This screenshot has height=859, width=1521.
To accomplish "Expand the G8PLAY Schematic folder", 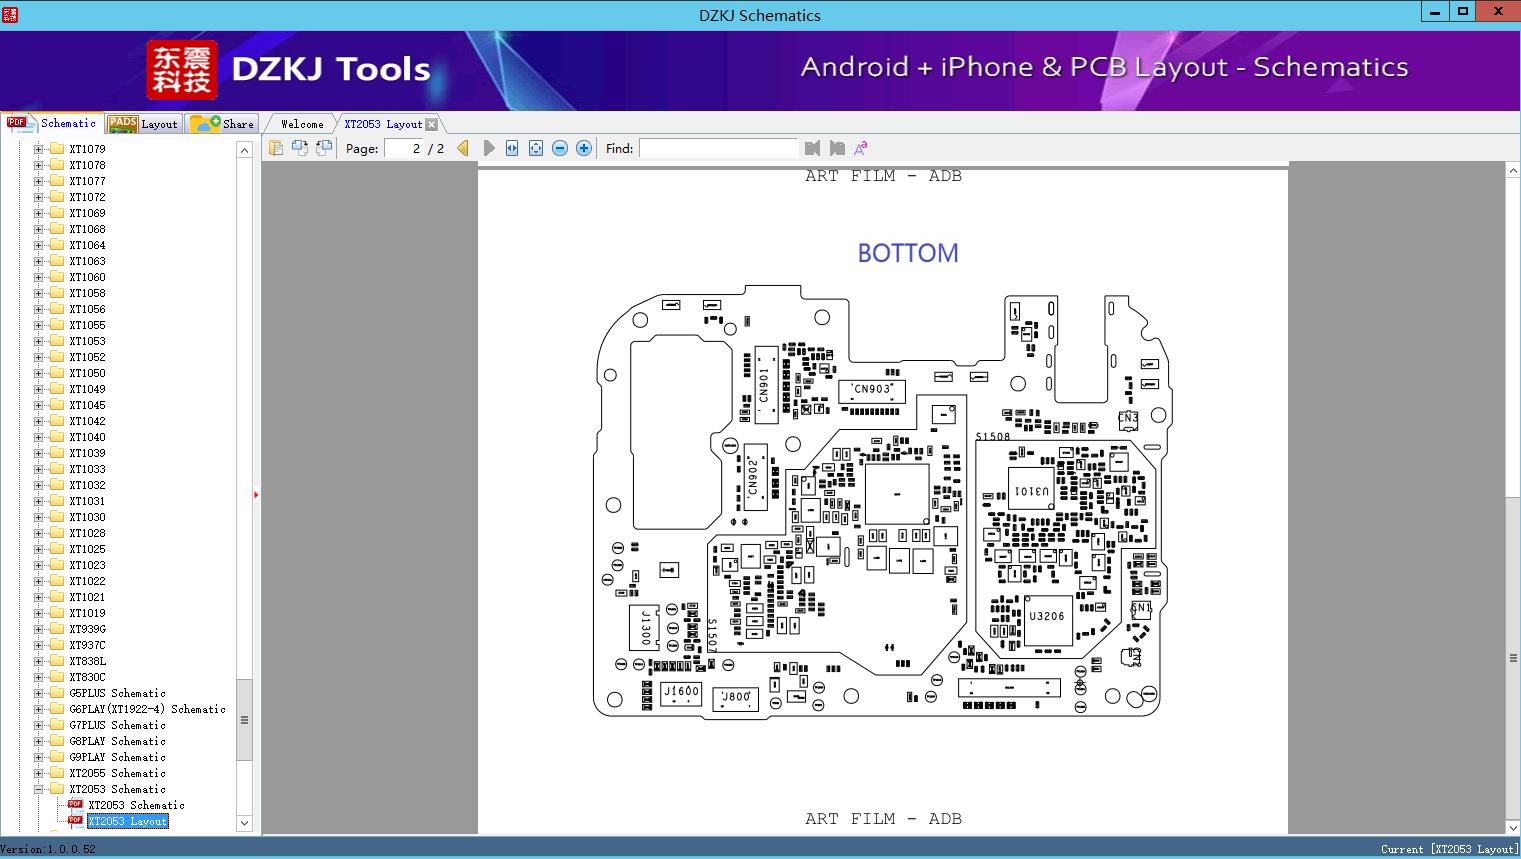I will (x=38, y=741).
